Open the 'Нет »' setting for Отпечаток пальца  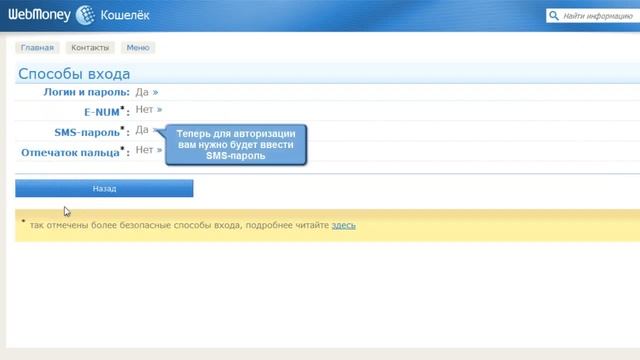point(149,150)
